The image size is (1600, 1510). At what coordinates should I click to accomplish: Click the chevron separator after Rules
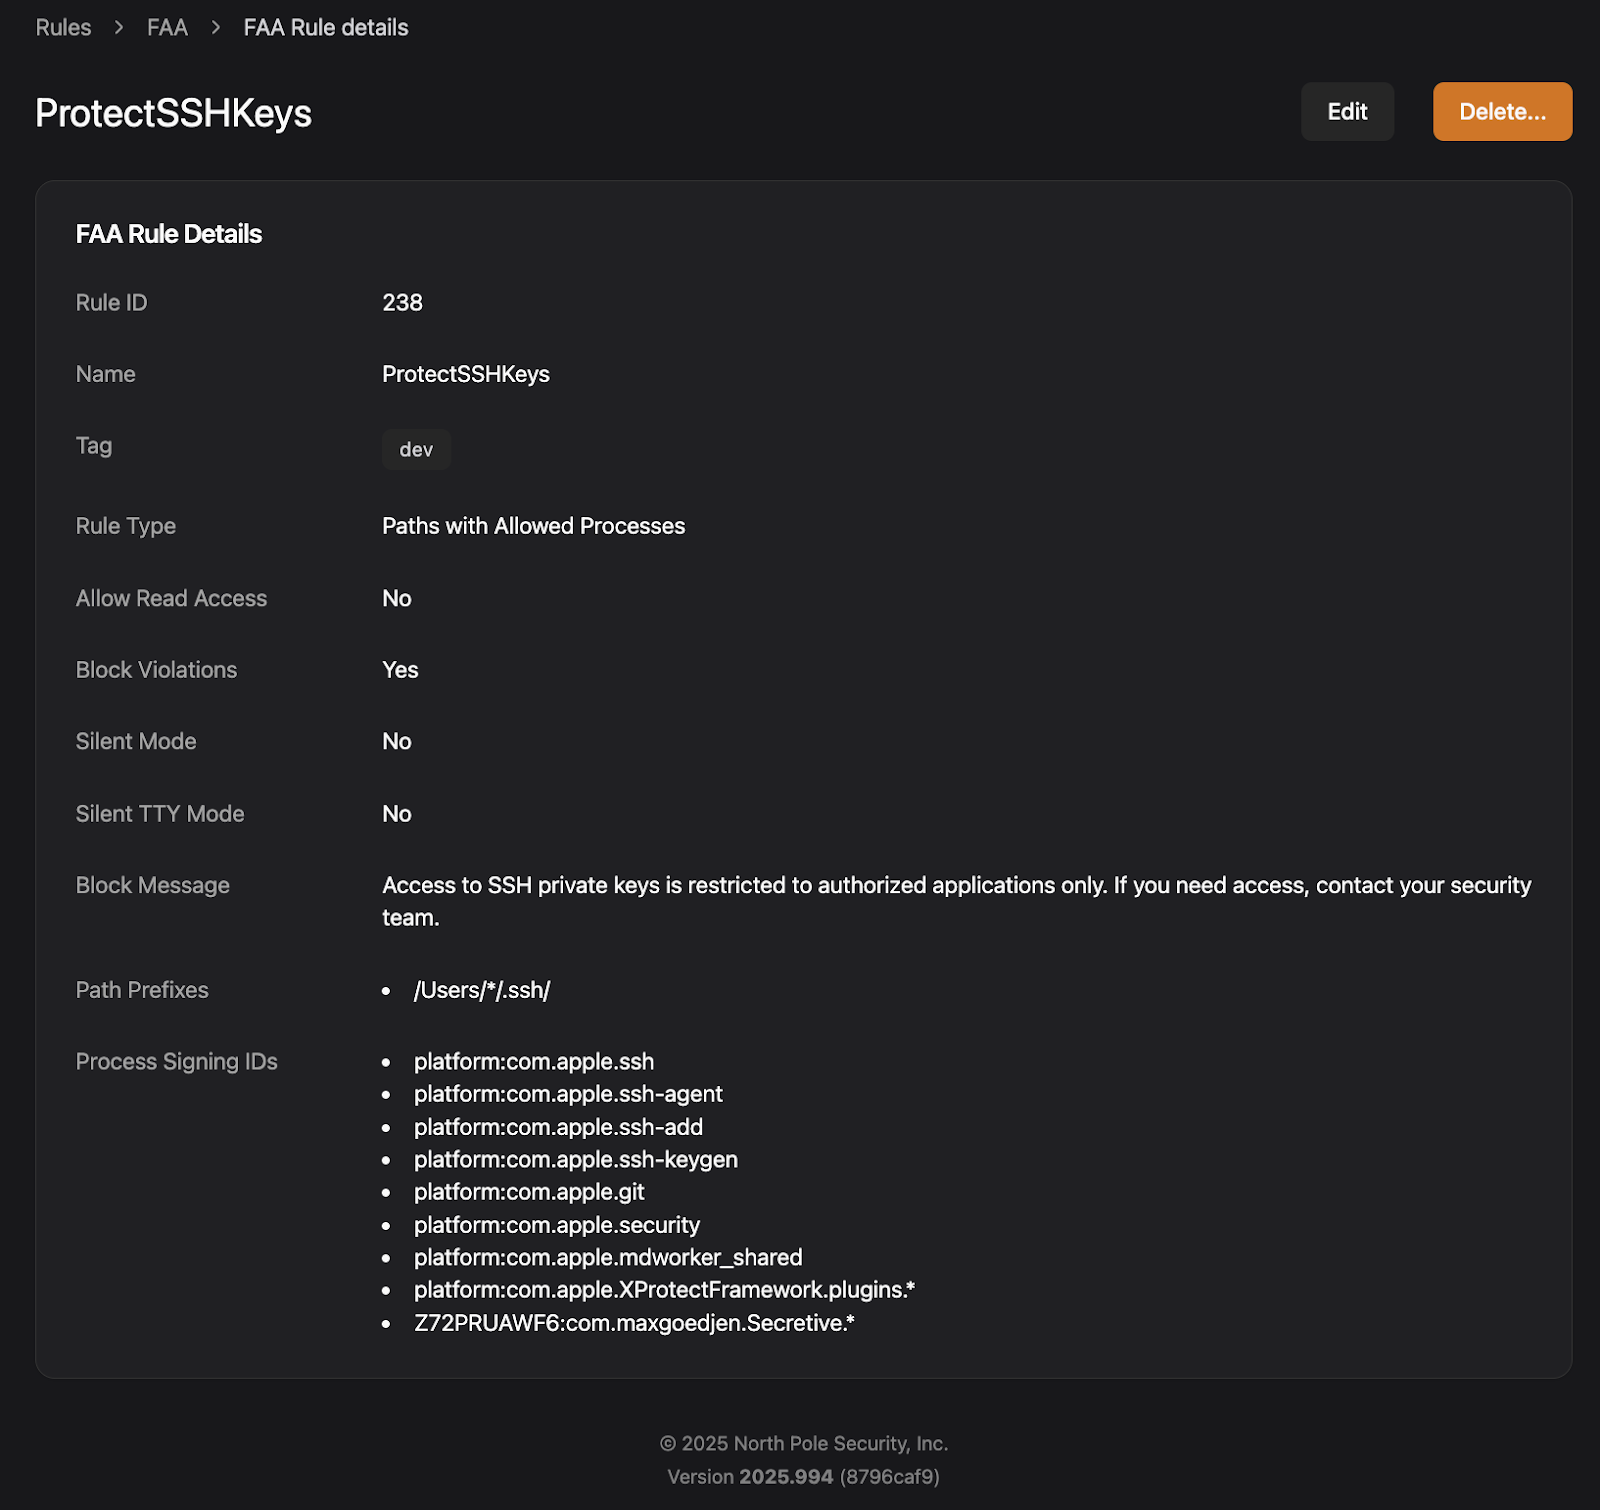tap(119, 27)
